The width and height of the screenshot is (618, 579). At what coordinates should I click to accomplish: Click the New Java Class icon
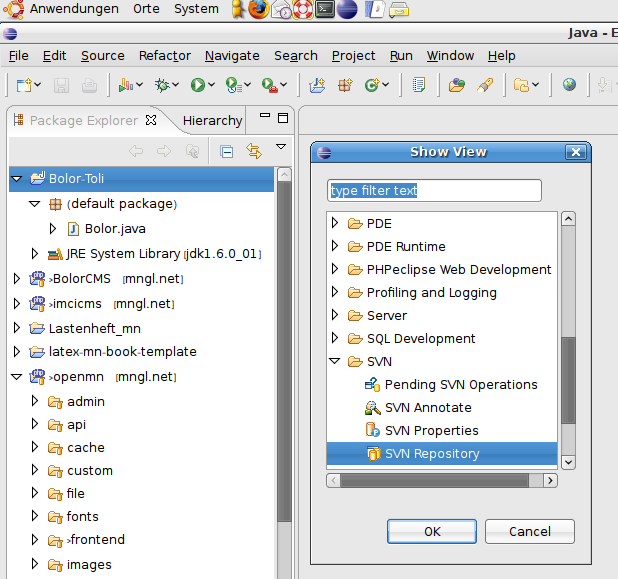(372, 85)
